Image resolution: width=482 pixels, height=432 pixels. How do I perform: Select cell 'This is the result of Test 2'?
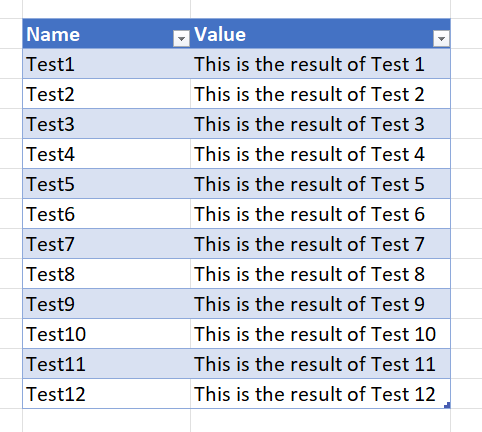(320, 94)
